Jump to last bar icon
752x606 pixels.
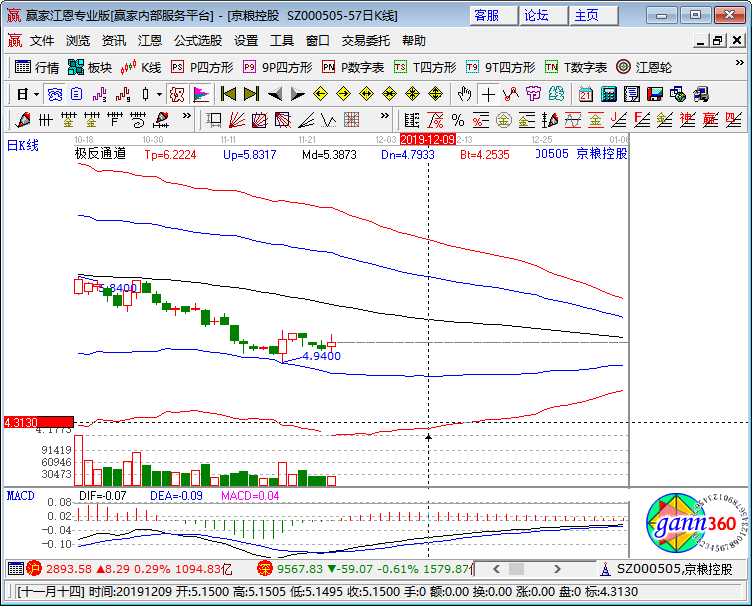[x=251, y=94]
